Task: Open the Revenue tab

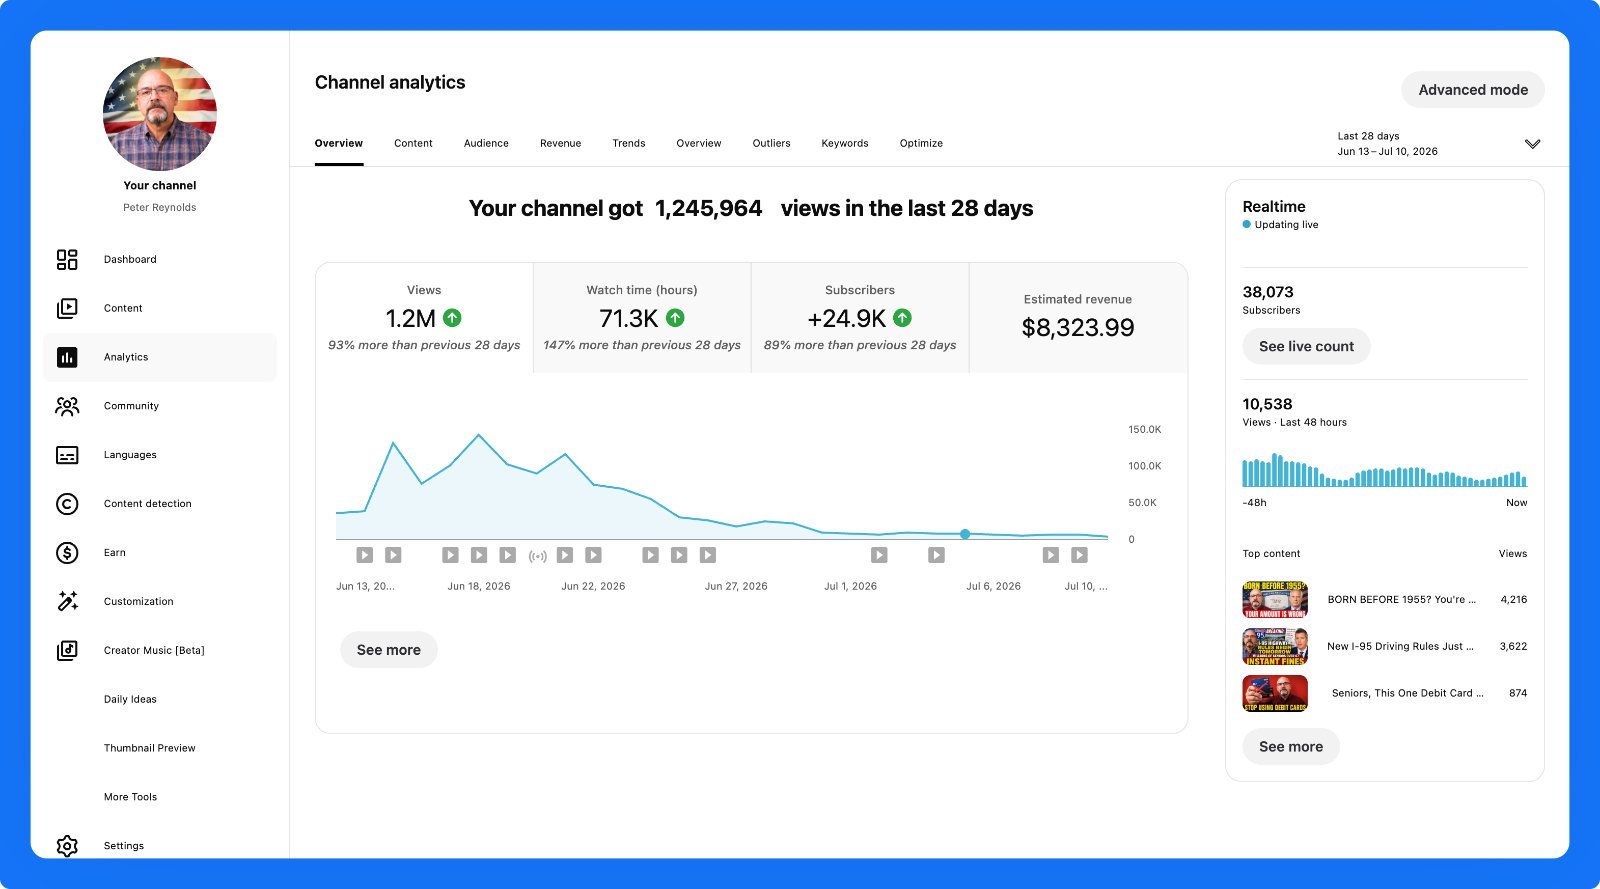Action: coord(560,143)
